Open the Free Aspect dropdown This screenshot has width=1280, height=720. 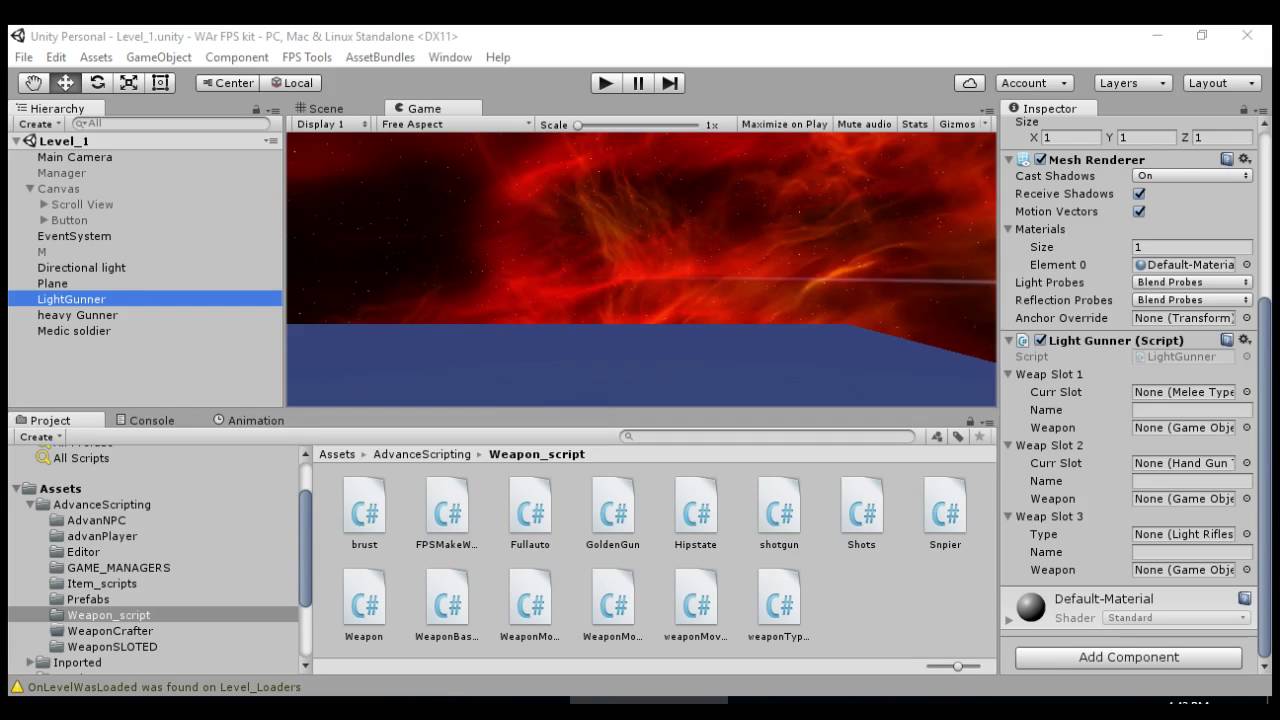pyautogui.click(x=455, y=124)
